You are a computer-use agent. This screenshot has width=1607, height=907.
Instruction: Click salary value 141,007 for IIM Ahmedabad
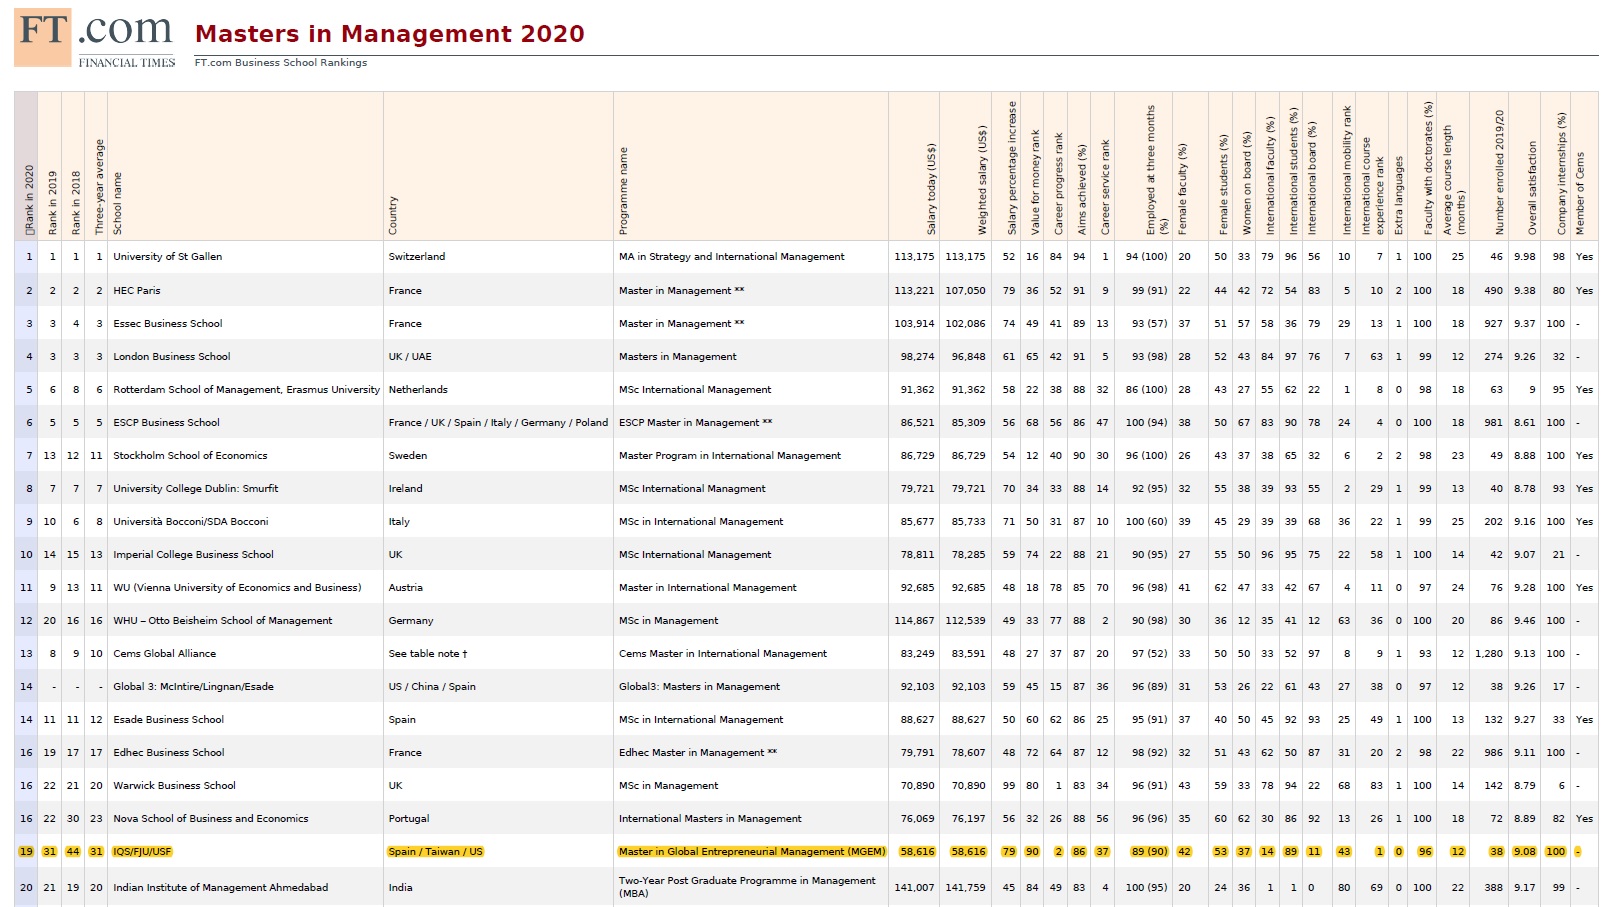pyautogui.click(x=914, y=888)
